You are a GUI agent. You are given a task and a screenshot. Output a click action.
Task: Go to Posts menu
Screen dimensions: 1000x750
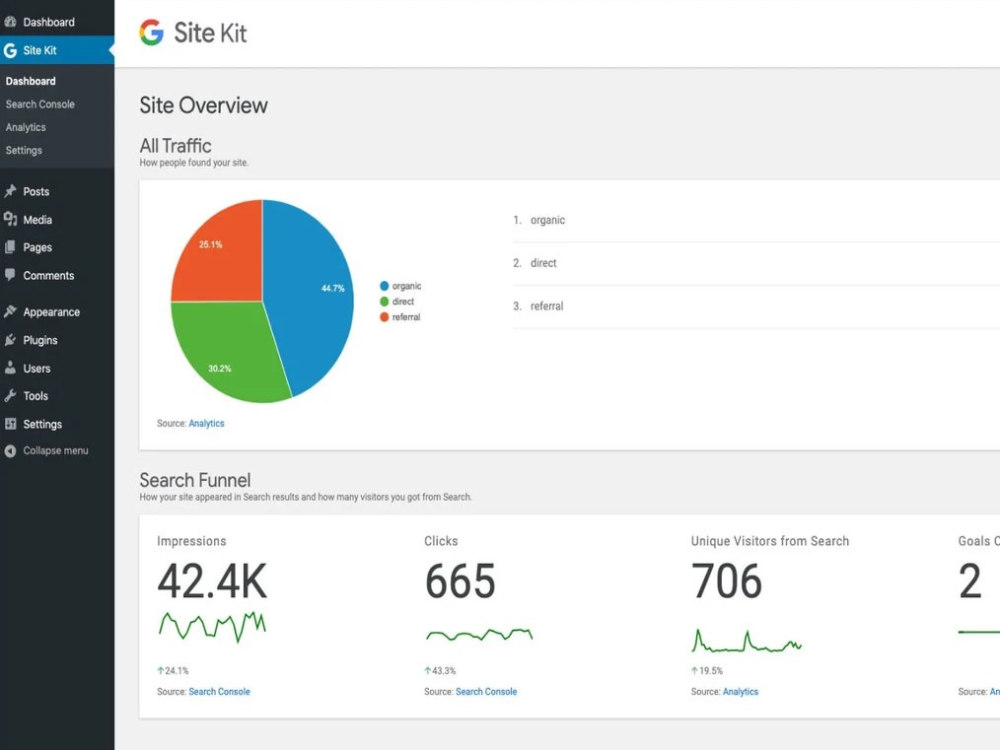(x=57, y=191)
